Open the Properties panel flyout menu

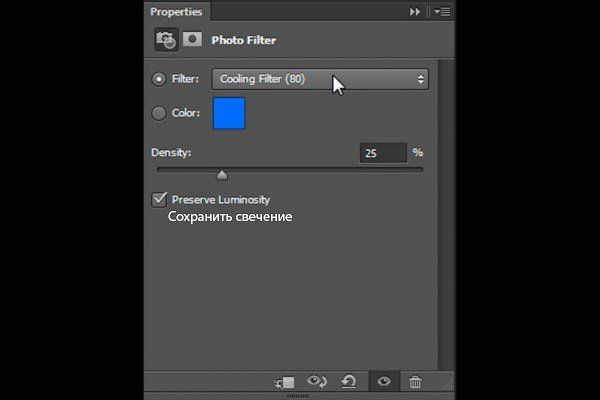click(442, 12)
